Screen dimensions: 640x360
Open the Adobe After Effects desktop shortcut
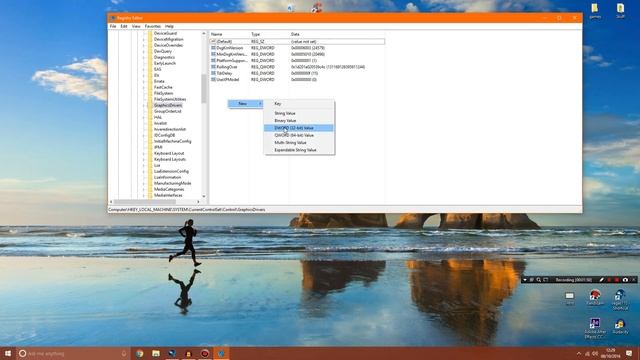595,329
